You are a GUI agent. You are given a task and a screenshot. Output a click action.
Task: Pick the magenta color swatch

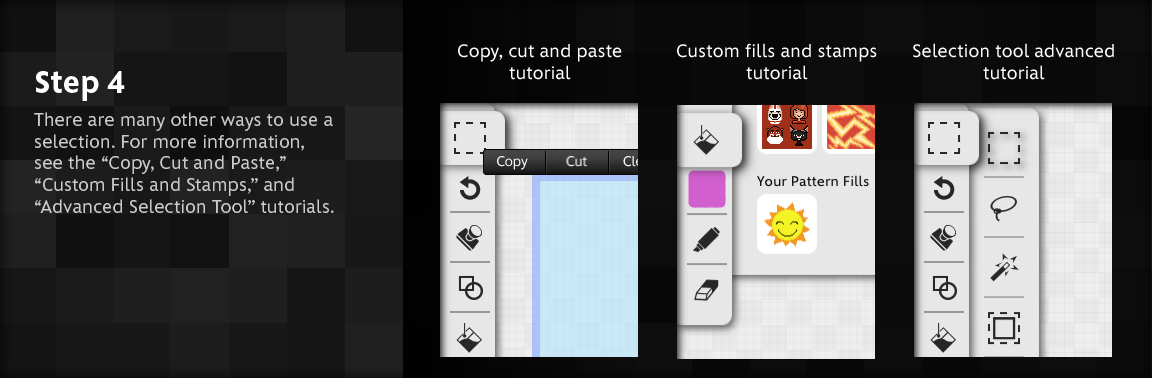click(x=707, y=189)
